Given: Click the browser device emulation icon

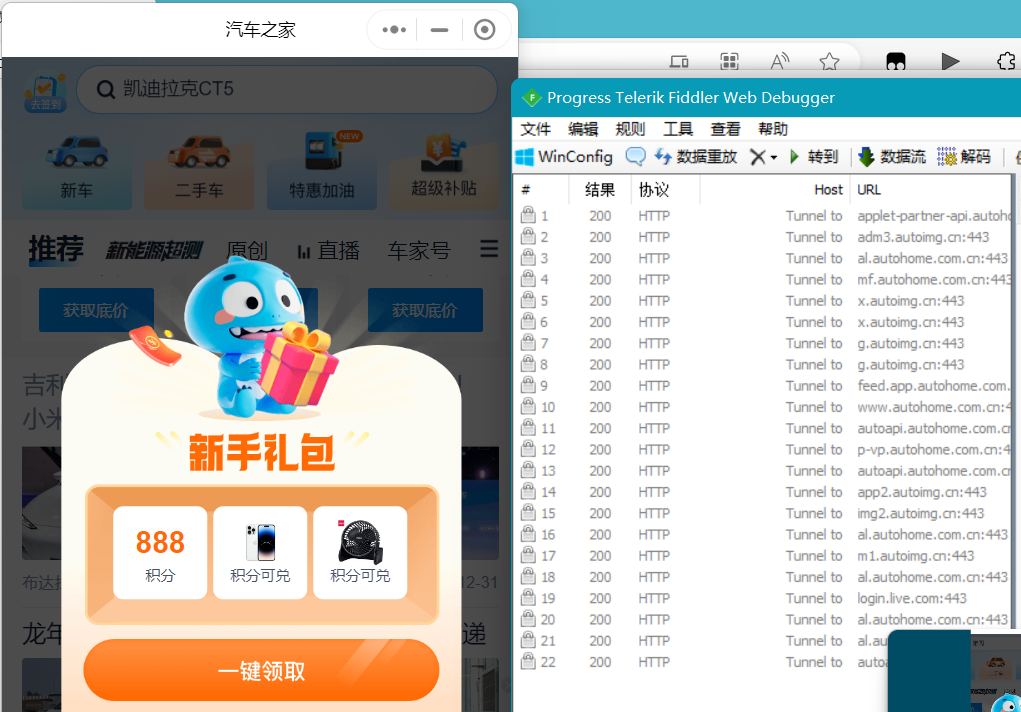Looking at the screenshot, I should coord(679,62).
